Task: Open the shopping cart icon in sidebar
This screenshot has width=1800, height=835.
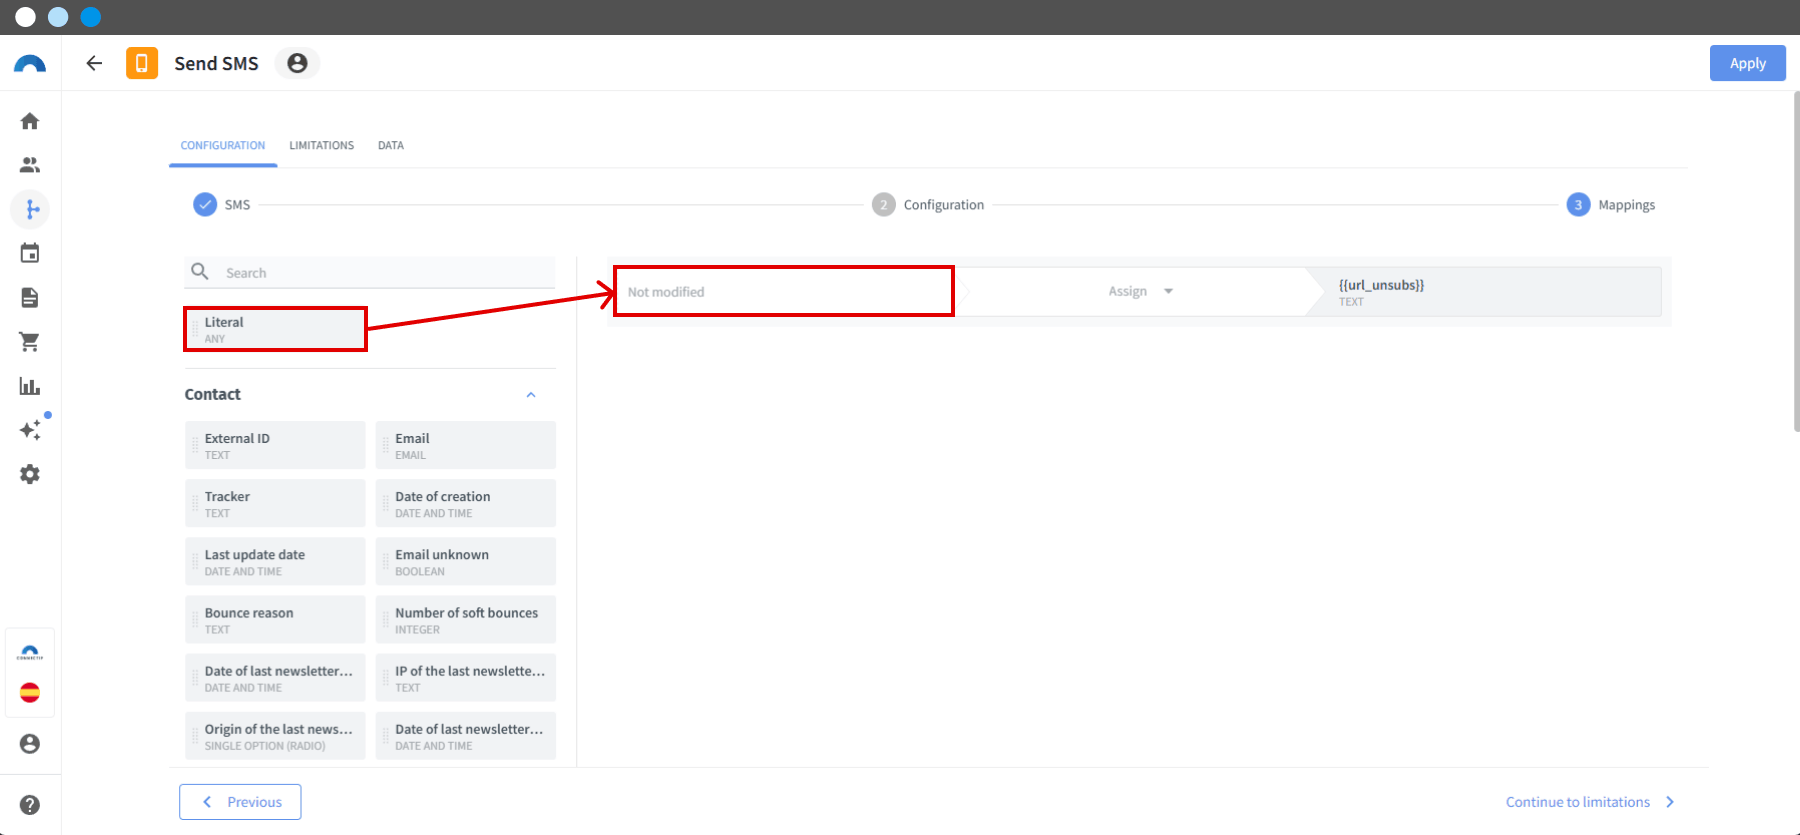Action: click(30, 342)
